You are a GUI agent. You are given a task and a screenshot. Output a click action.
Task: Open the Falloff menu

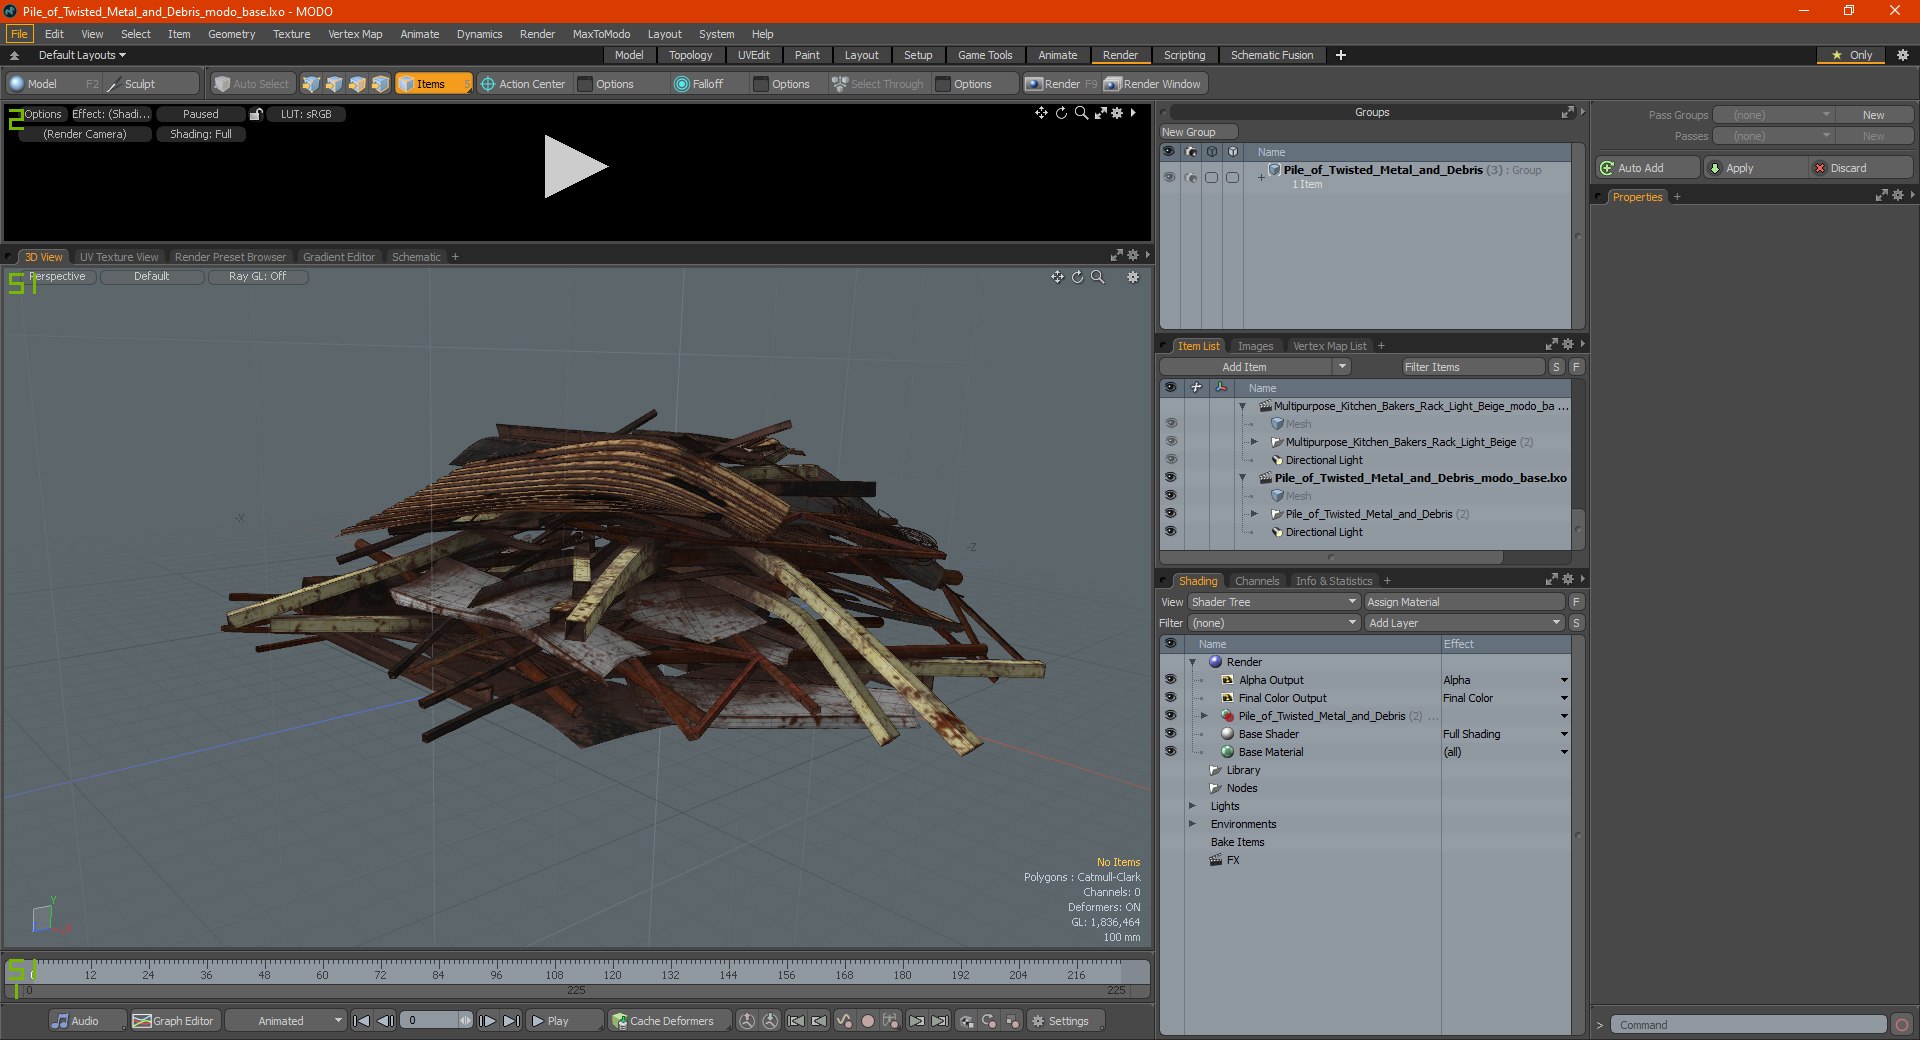click(699, 84)
